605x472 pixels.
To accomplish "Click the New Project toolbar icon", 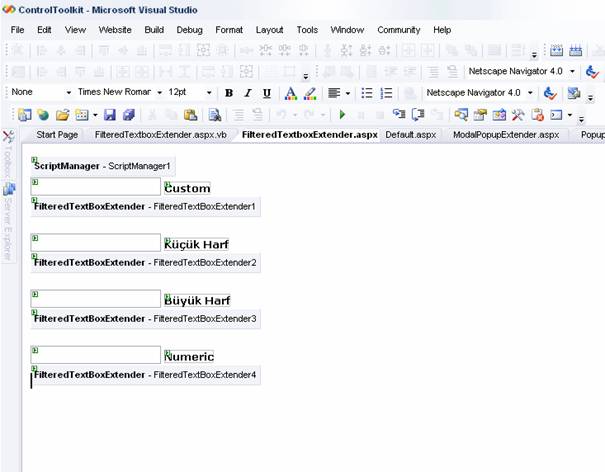I will 24,115.
